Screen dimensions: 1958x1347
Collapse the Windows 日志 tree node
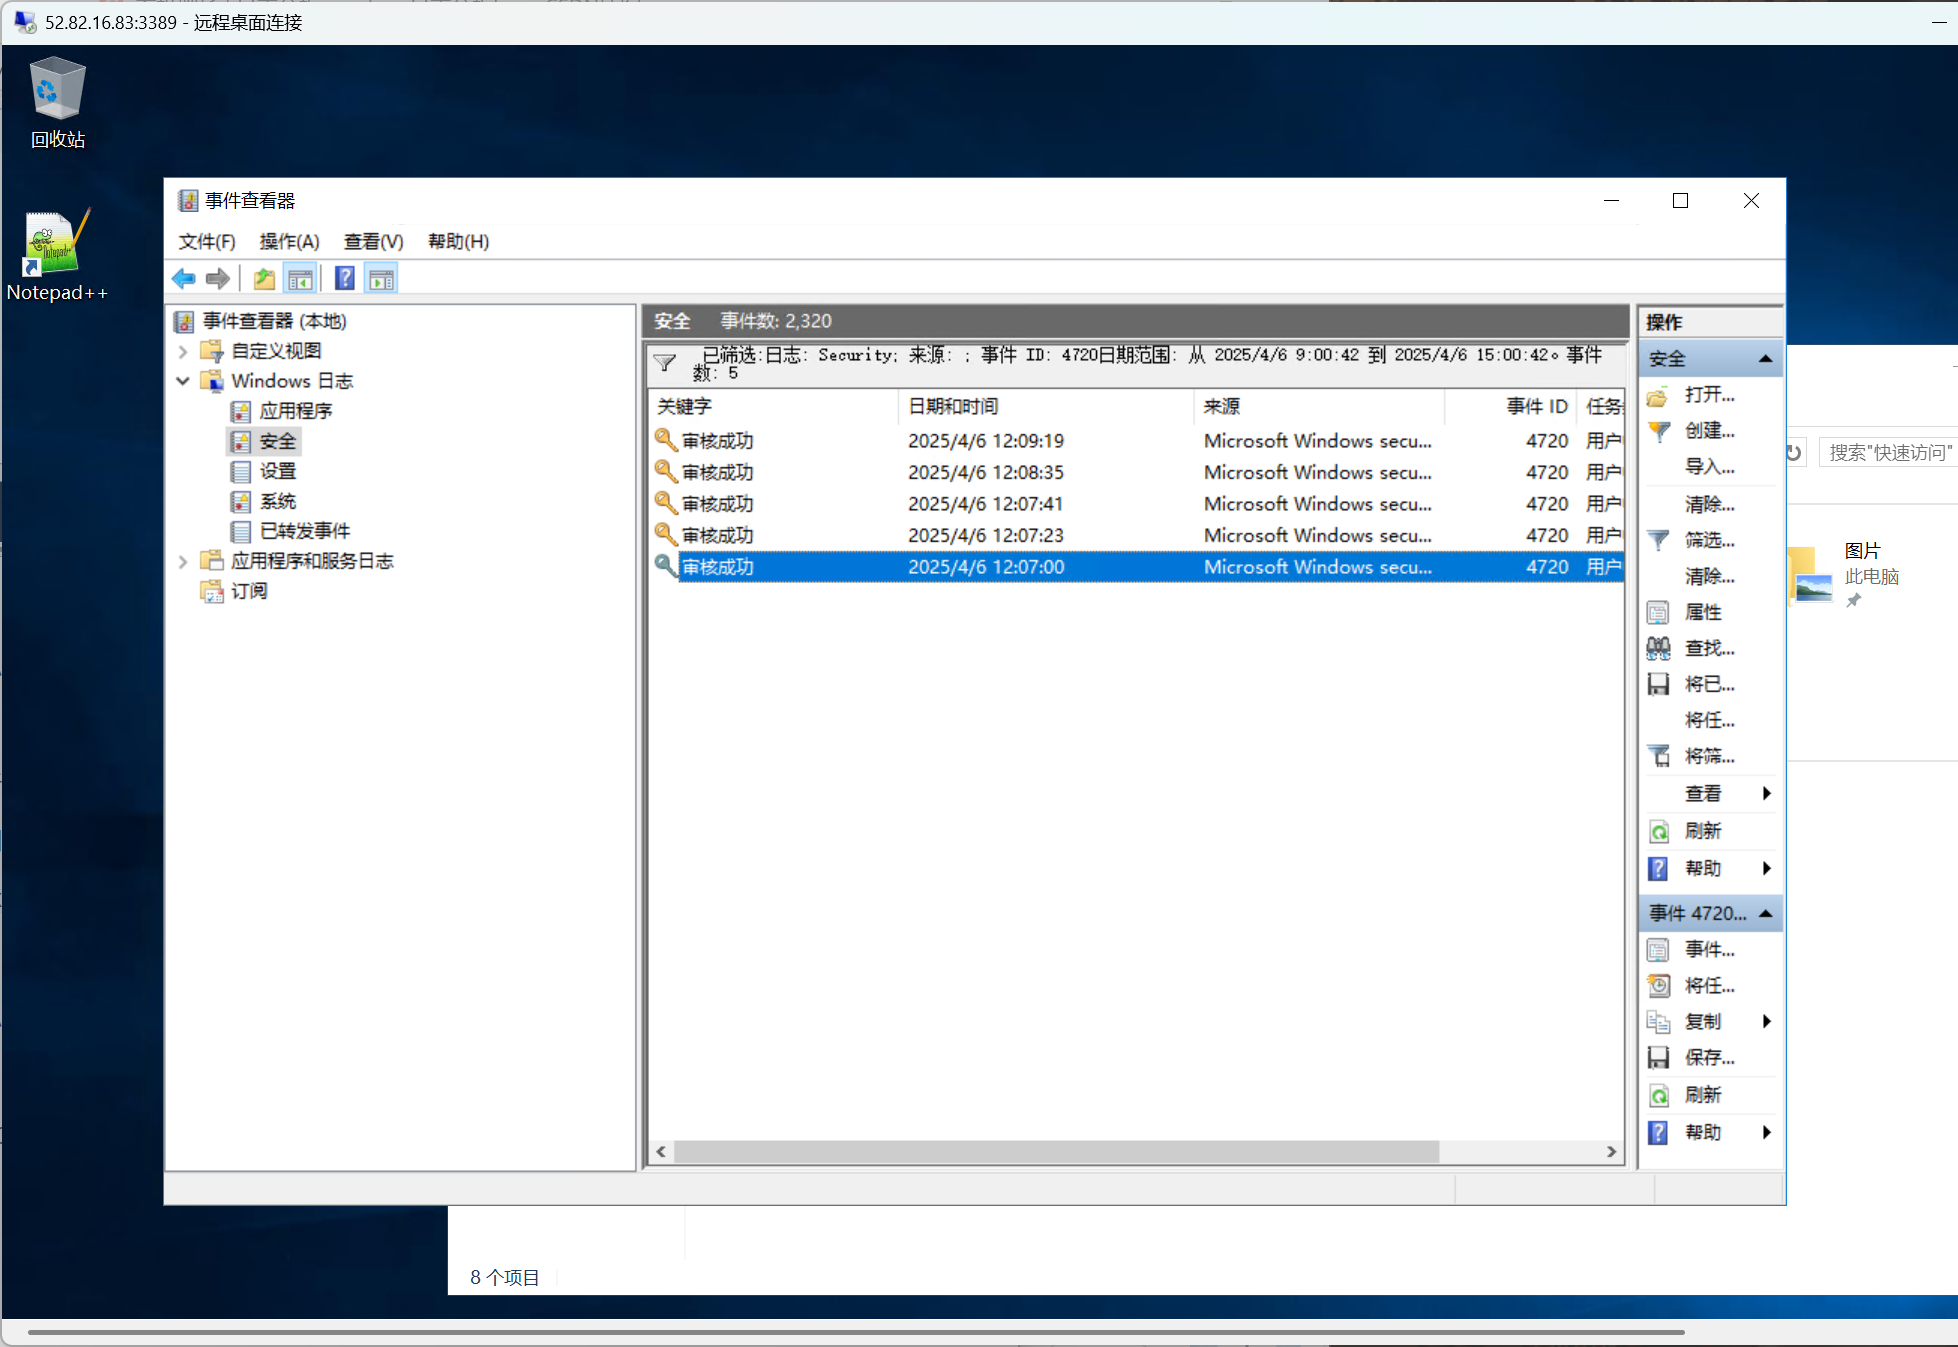[183, 381]
